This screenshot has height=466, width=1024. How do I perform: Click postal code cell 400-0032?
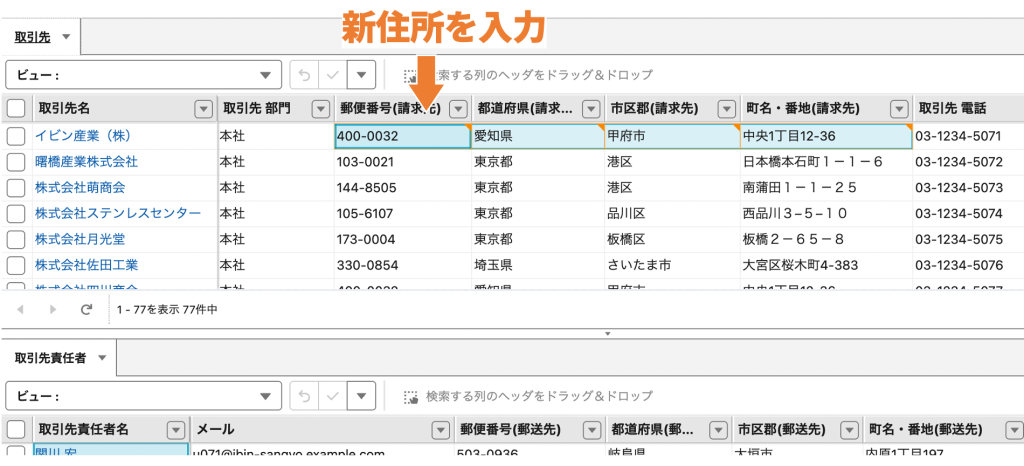401,136
